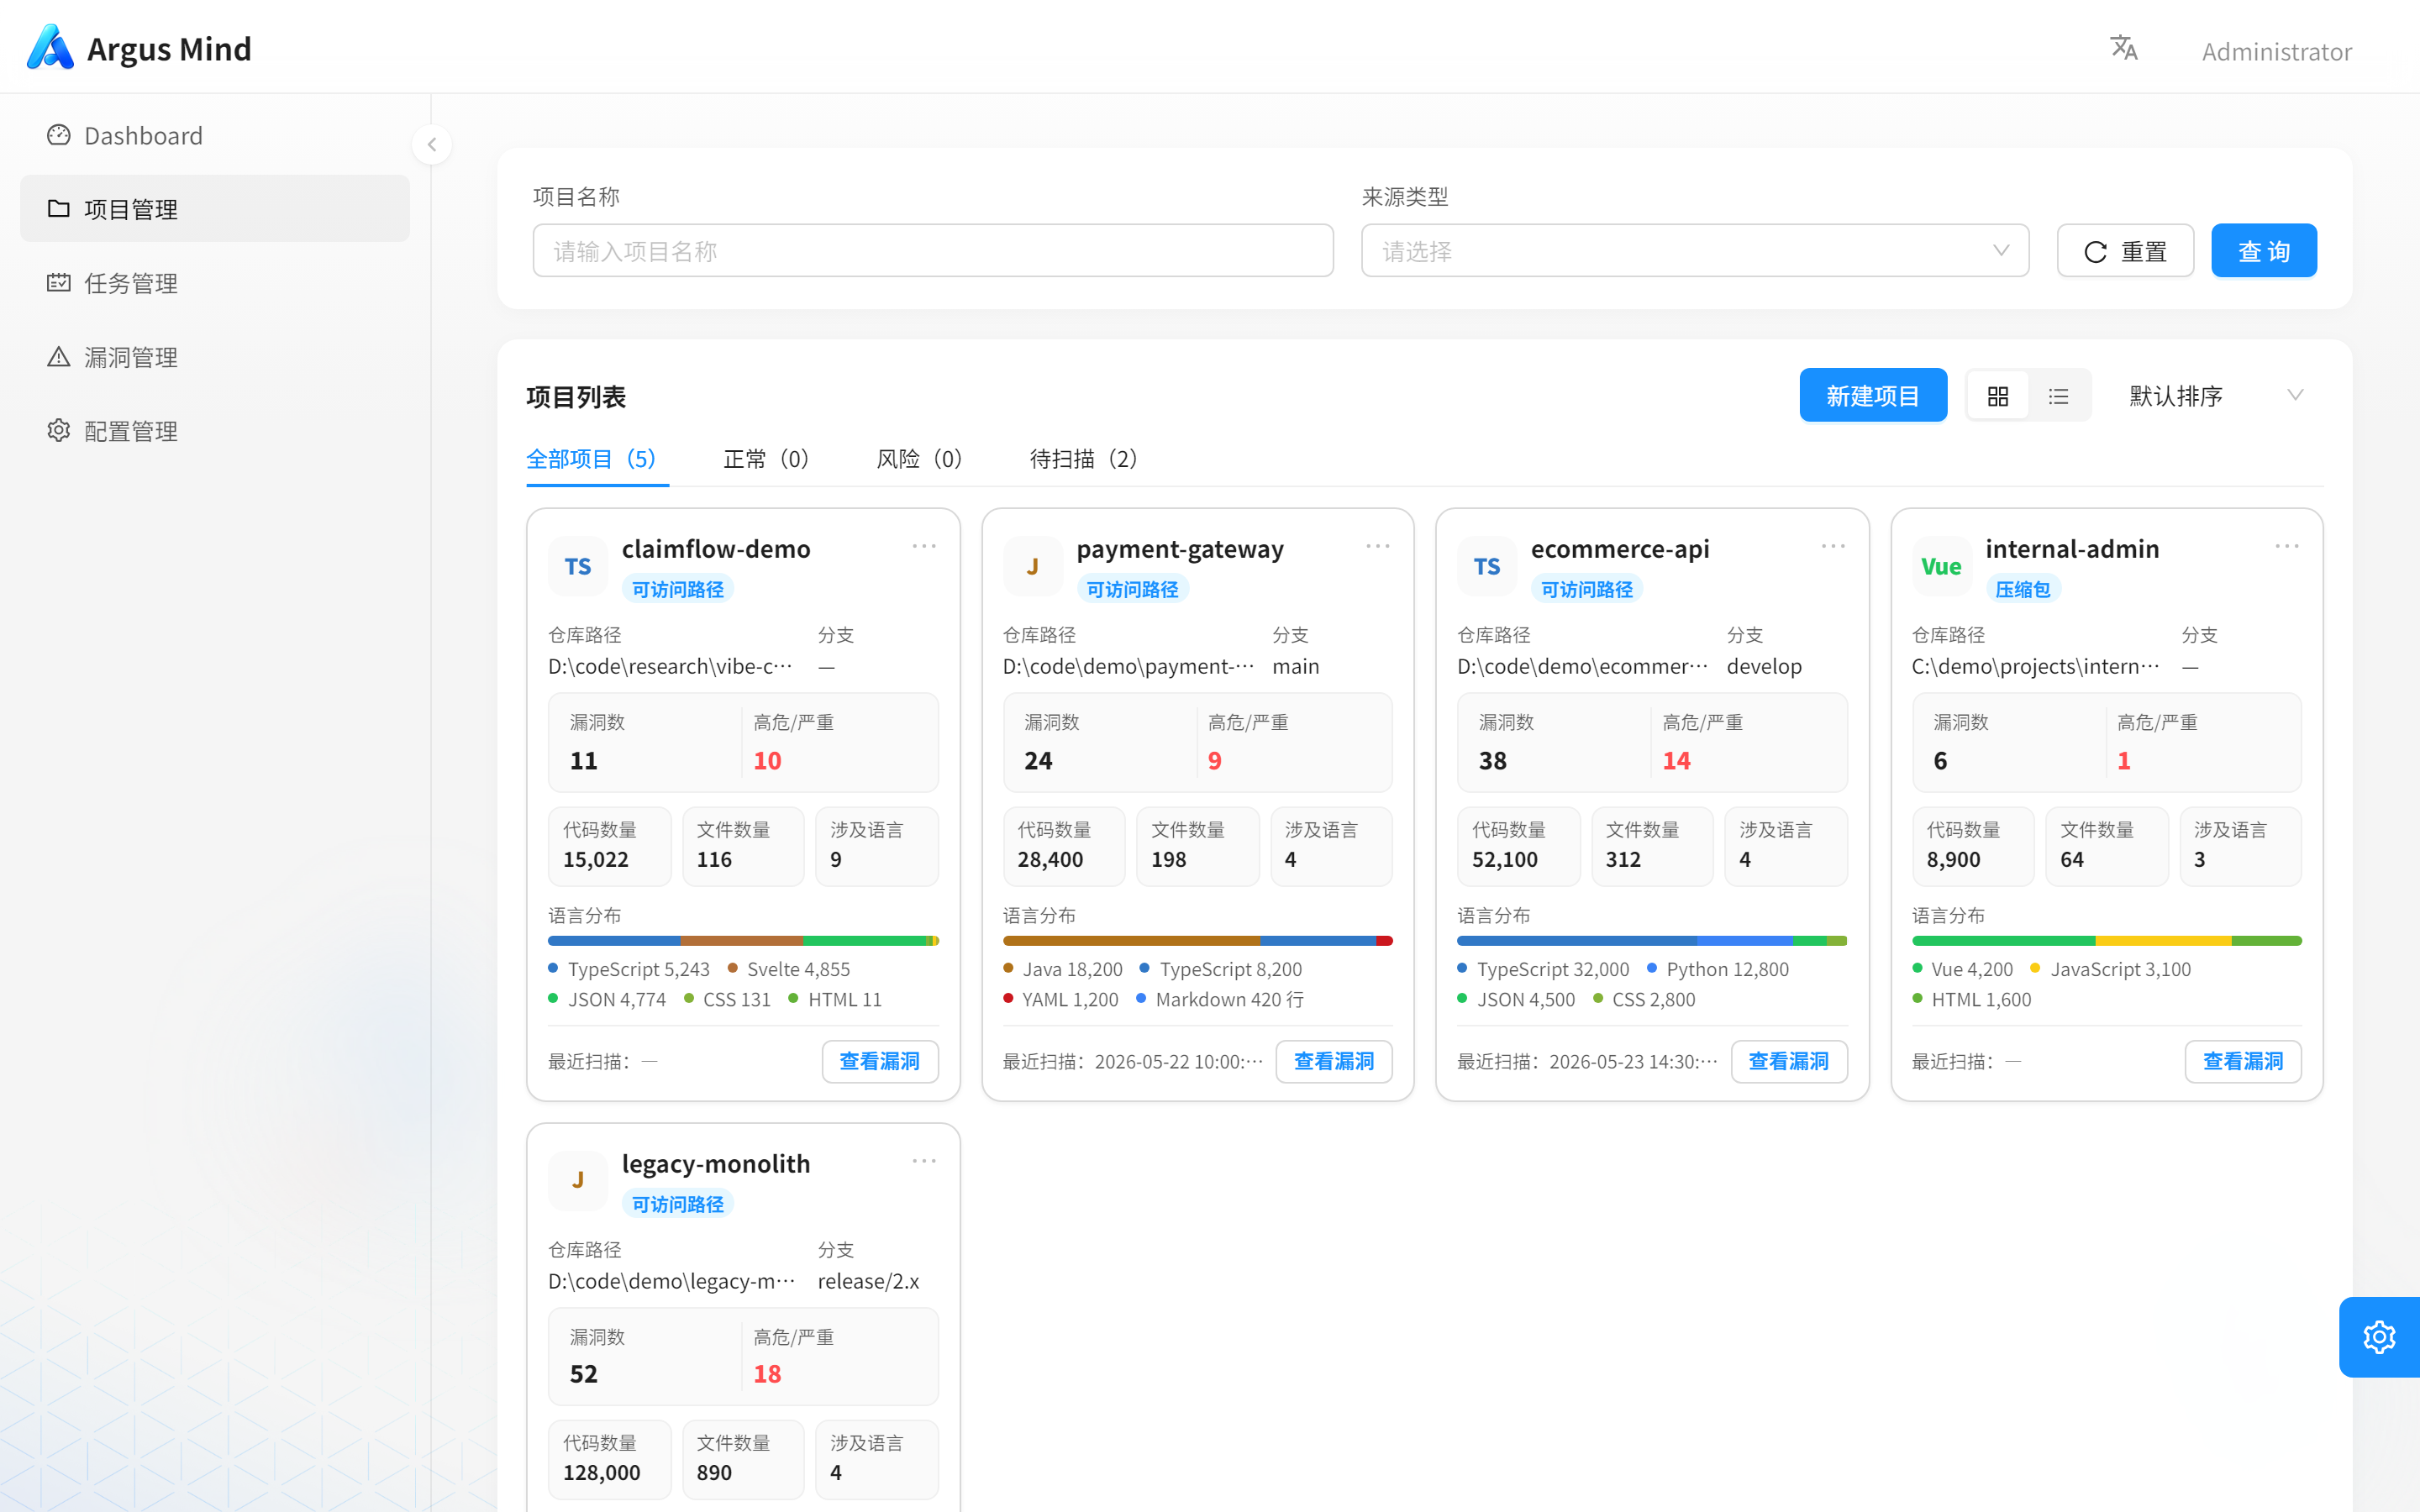Go to Dashboard in the sidebar

click(x=215, y=135)
